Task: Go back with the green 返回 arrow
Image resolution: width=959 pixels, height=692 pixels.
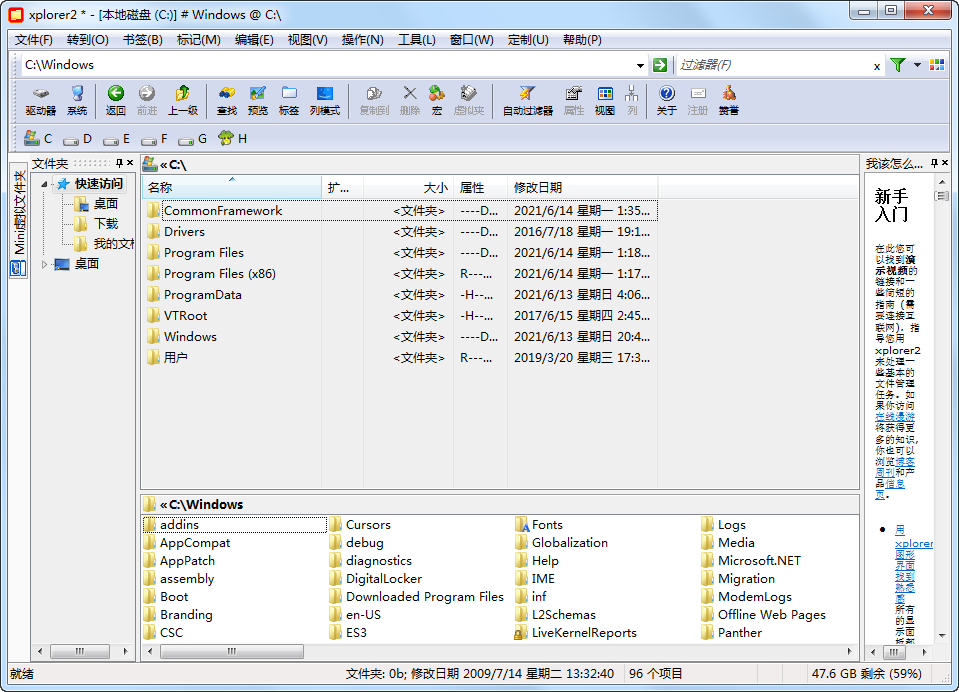Action: point(116,101)
